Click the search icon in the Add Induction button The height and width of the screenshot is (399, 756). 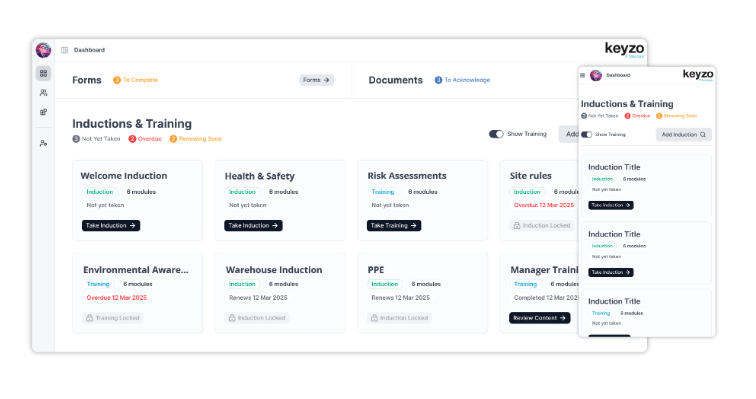click(x=703, y=134)
